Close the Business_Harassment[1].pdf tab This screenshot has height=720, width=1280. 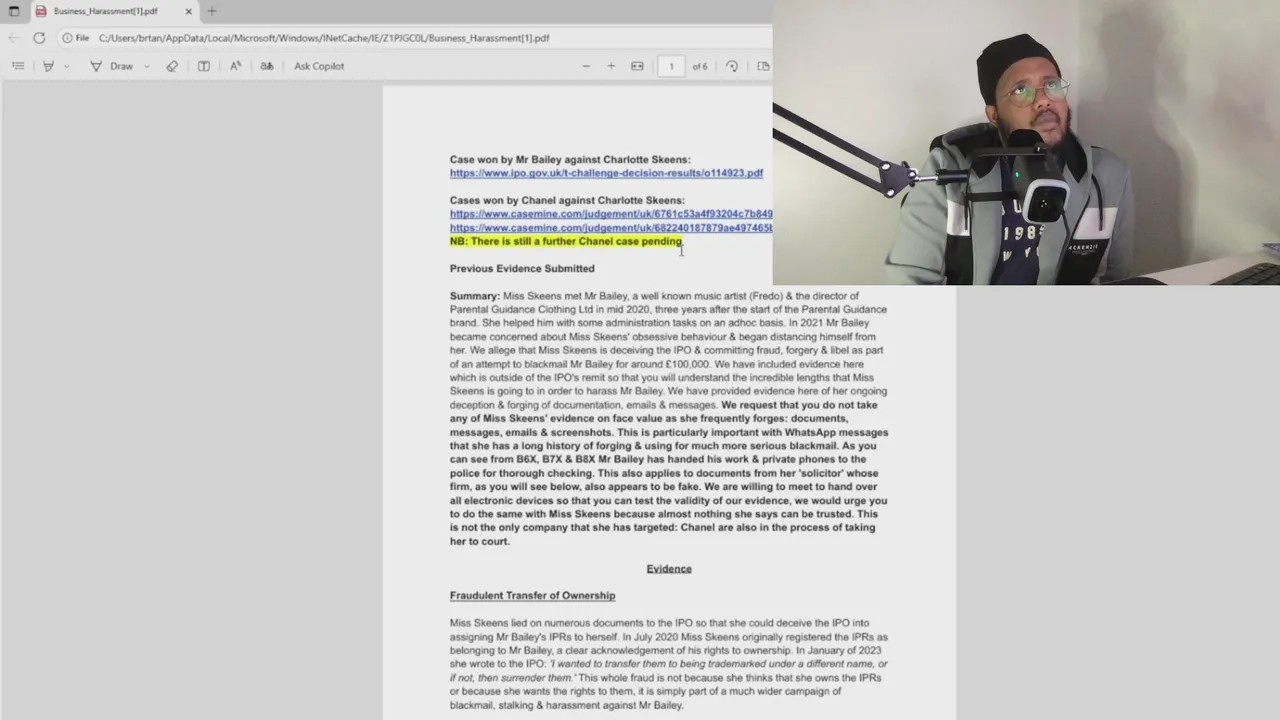click(189, 11)
